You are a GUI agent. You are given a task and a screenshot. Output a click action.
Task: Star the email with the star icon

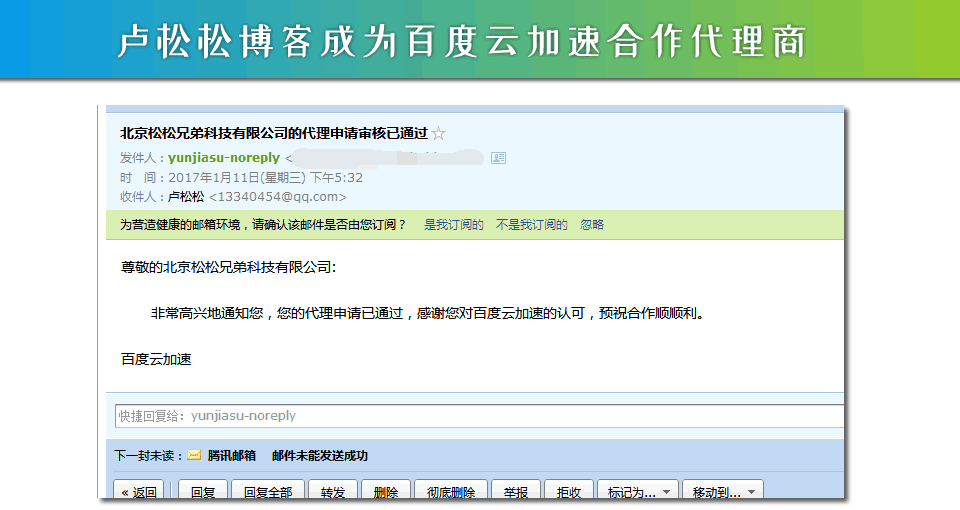pos(438,133)
